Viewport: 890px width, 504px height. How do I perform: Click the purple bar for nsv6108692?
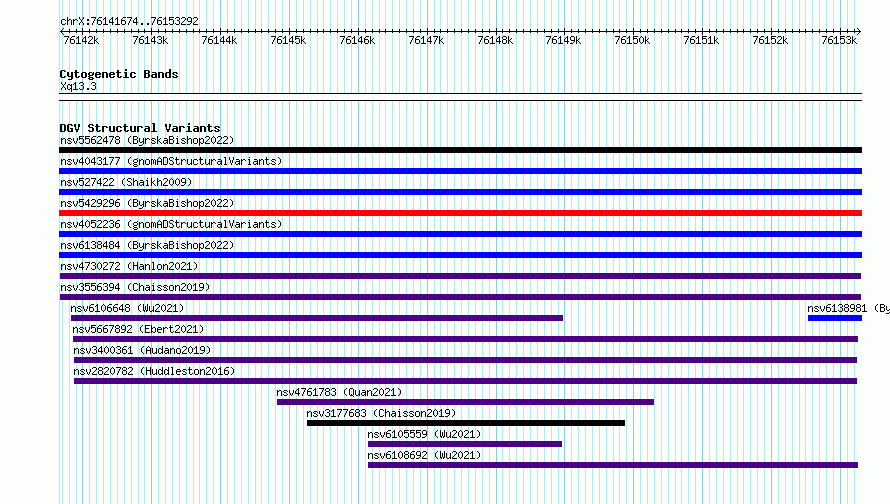click(613, 465)
